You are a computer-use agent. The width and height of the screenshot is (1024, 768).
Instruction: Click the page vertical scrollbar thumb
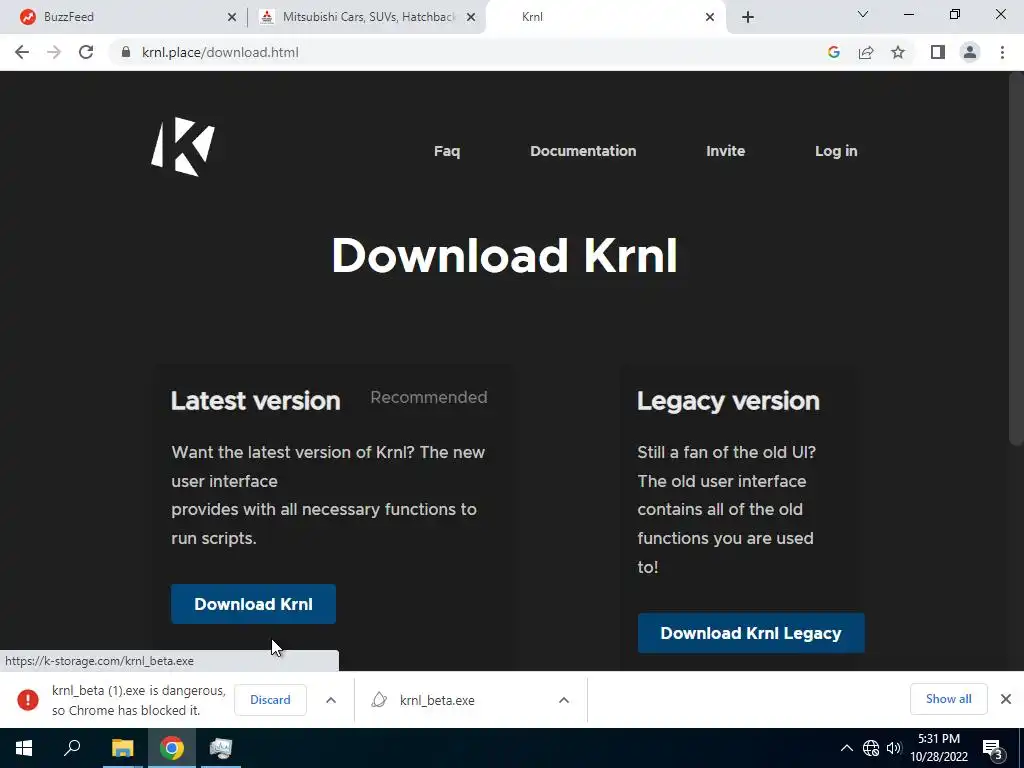(x=1016, y=259)
